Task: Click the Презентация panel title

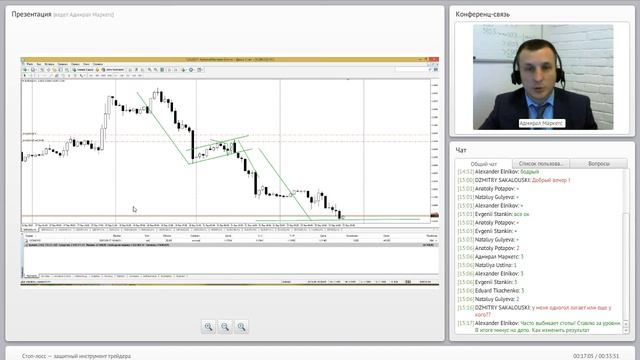Action: (x=31, y=14)
